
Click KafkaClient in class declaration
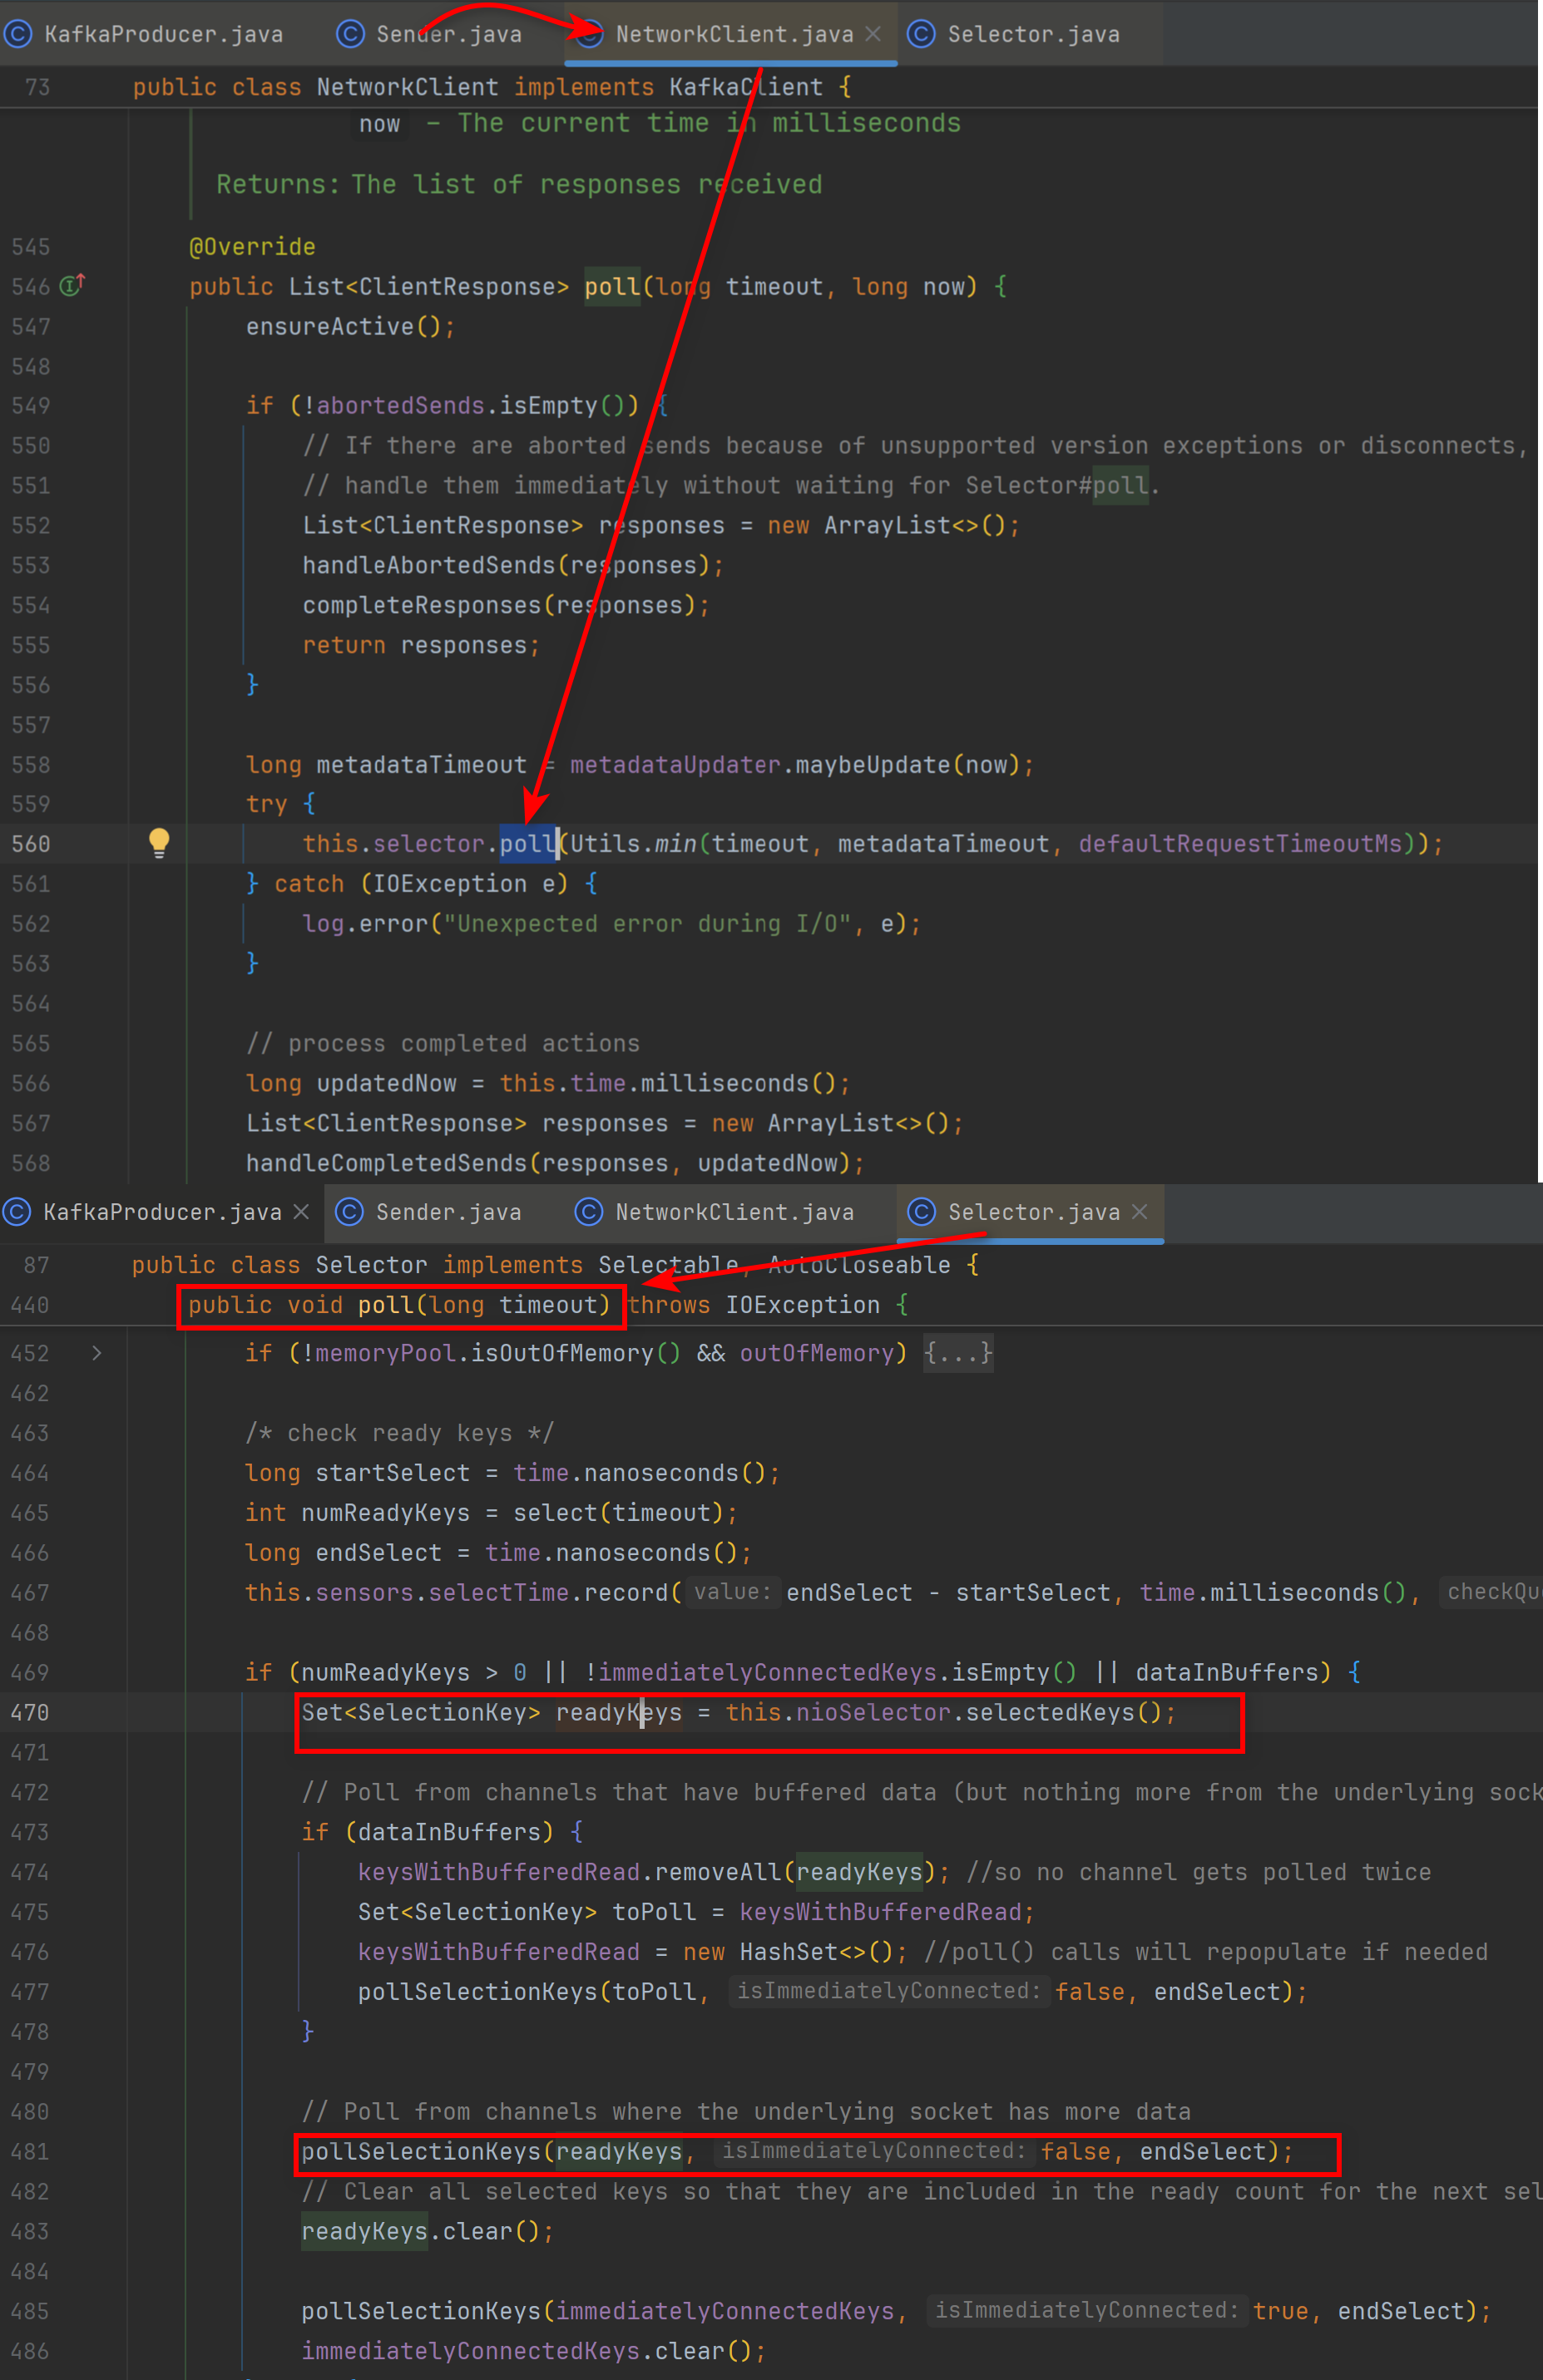pos(746,87)
